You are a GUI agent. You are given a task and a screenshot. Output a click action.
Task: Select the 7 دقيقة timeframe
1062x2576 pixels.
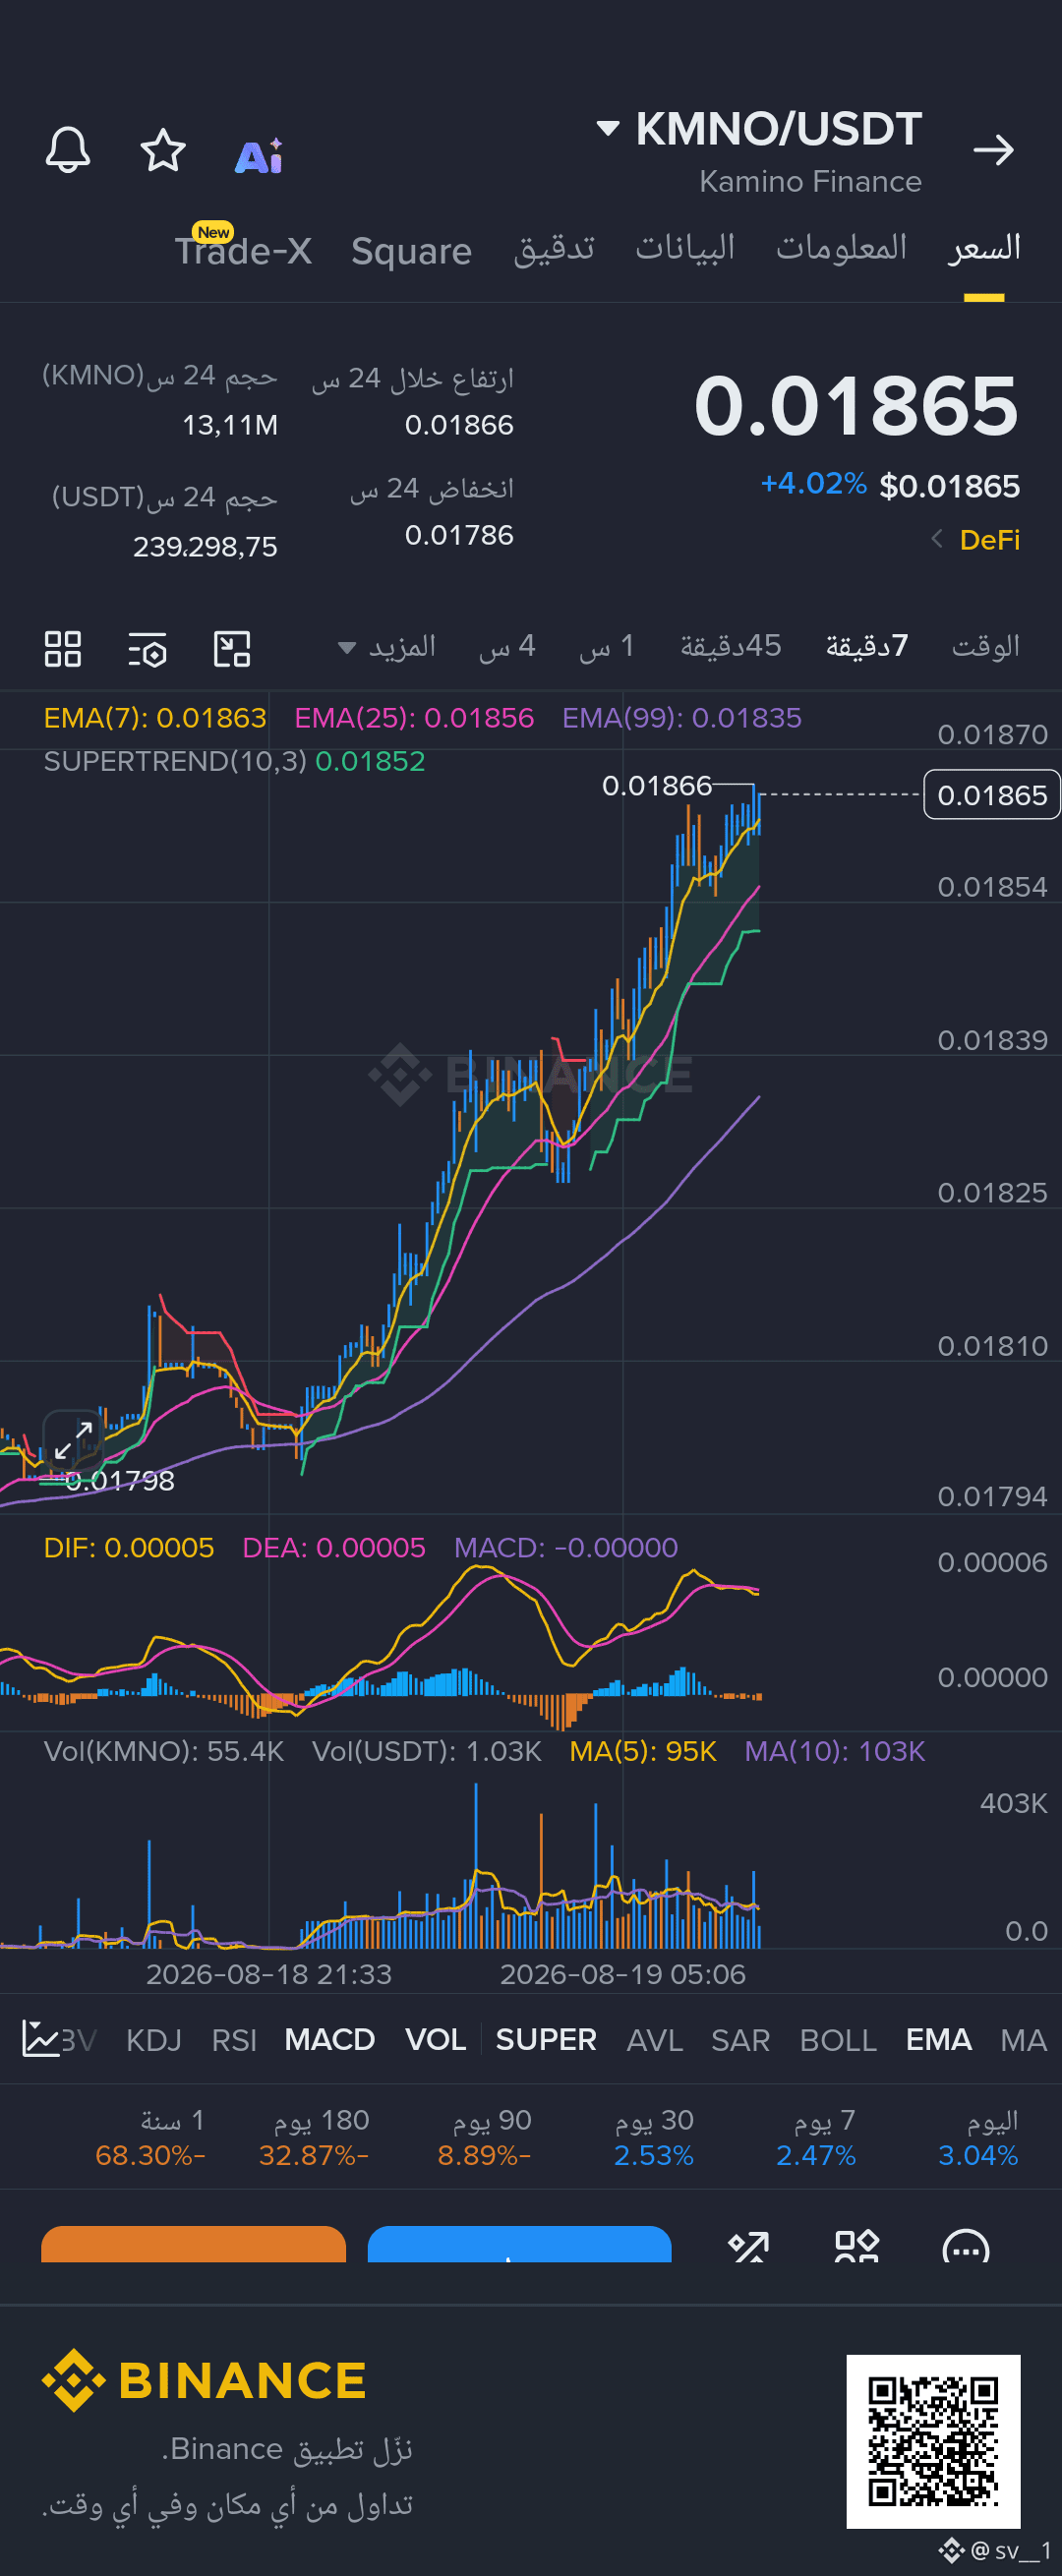click(x=867, y=647)
